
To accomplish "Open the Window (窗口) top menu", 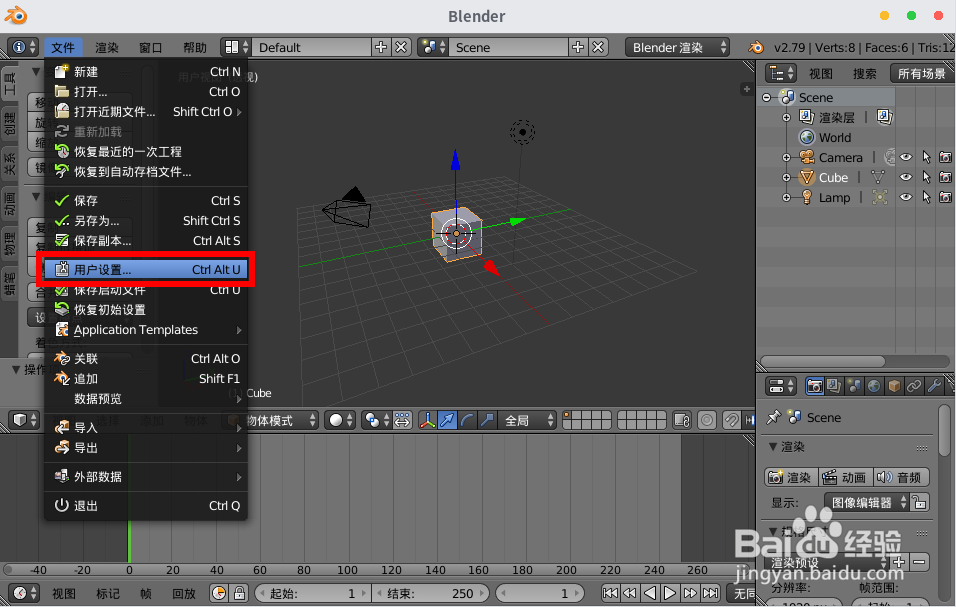I will (151, 48).
